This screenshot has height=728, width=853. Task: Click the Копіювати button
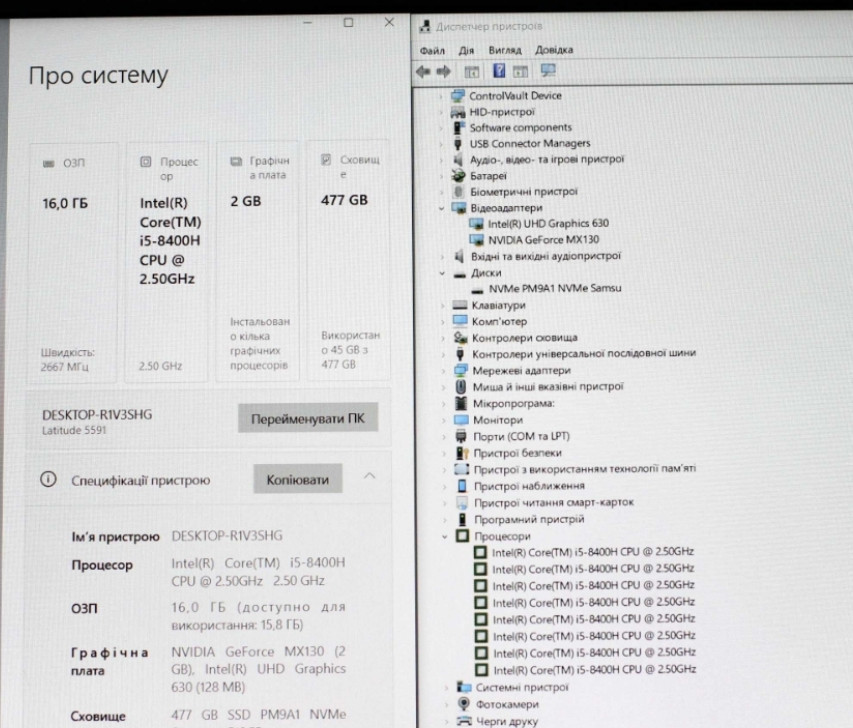[297, 480]
